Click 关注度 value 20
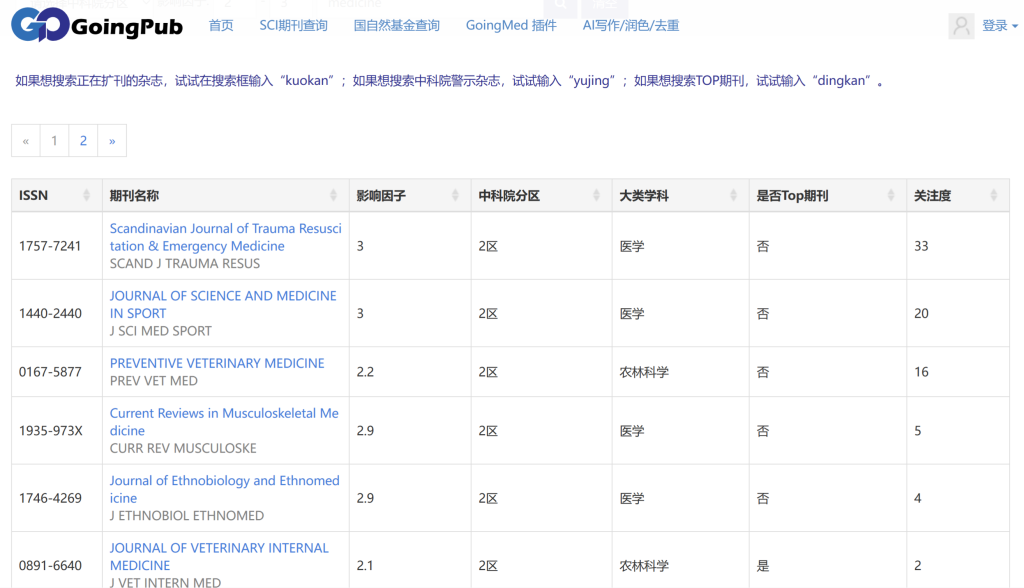The height and width of the screenshot is (588, 1024). [921, 314]
